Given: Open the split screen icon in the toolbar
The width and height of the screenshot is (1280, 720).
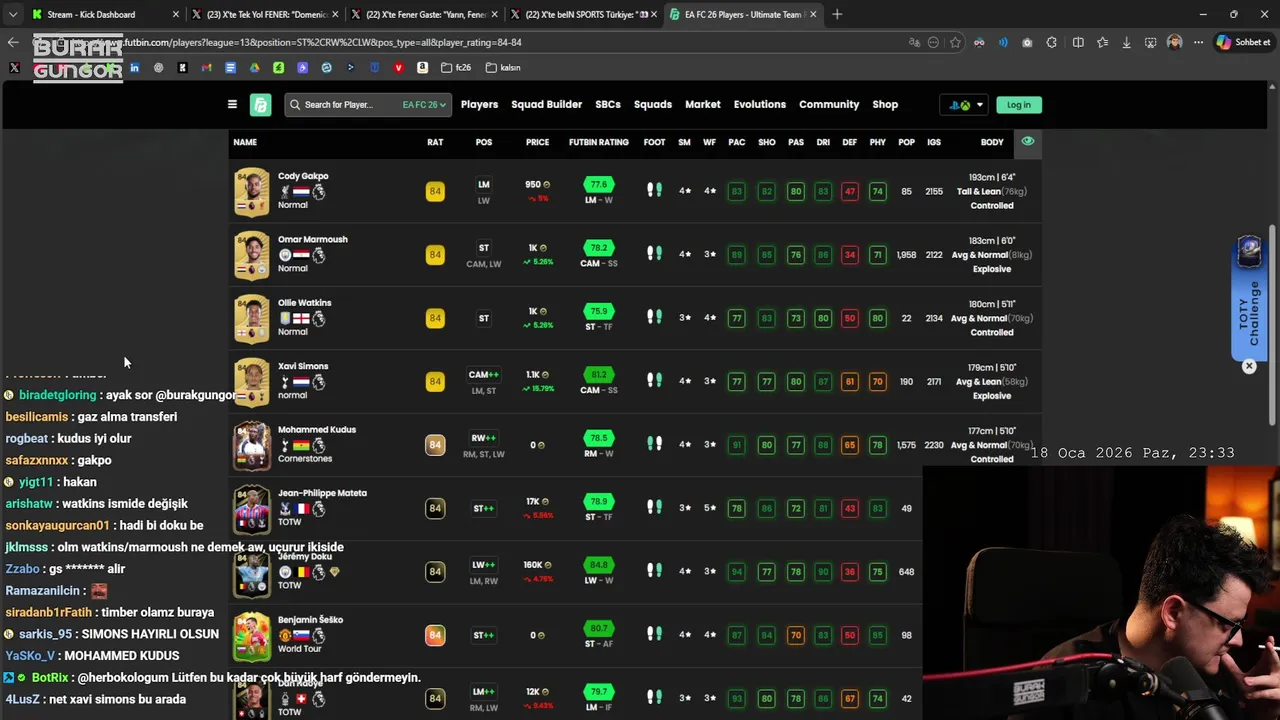Looking at the screenshot, I should click(1078, 42).
